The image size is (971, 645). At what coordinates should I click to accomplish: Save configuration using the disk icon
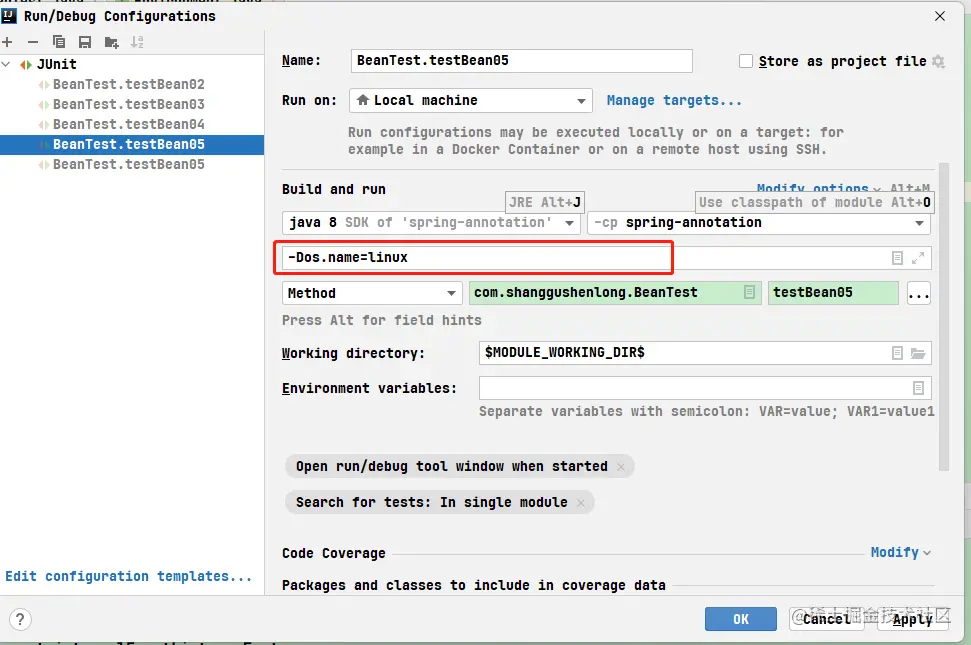(85, 42)
